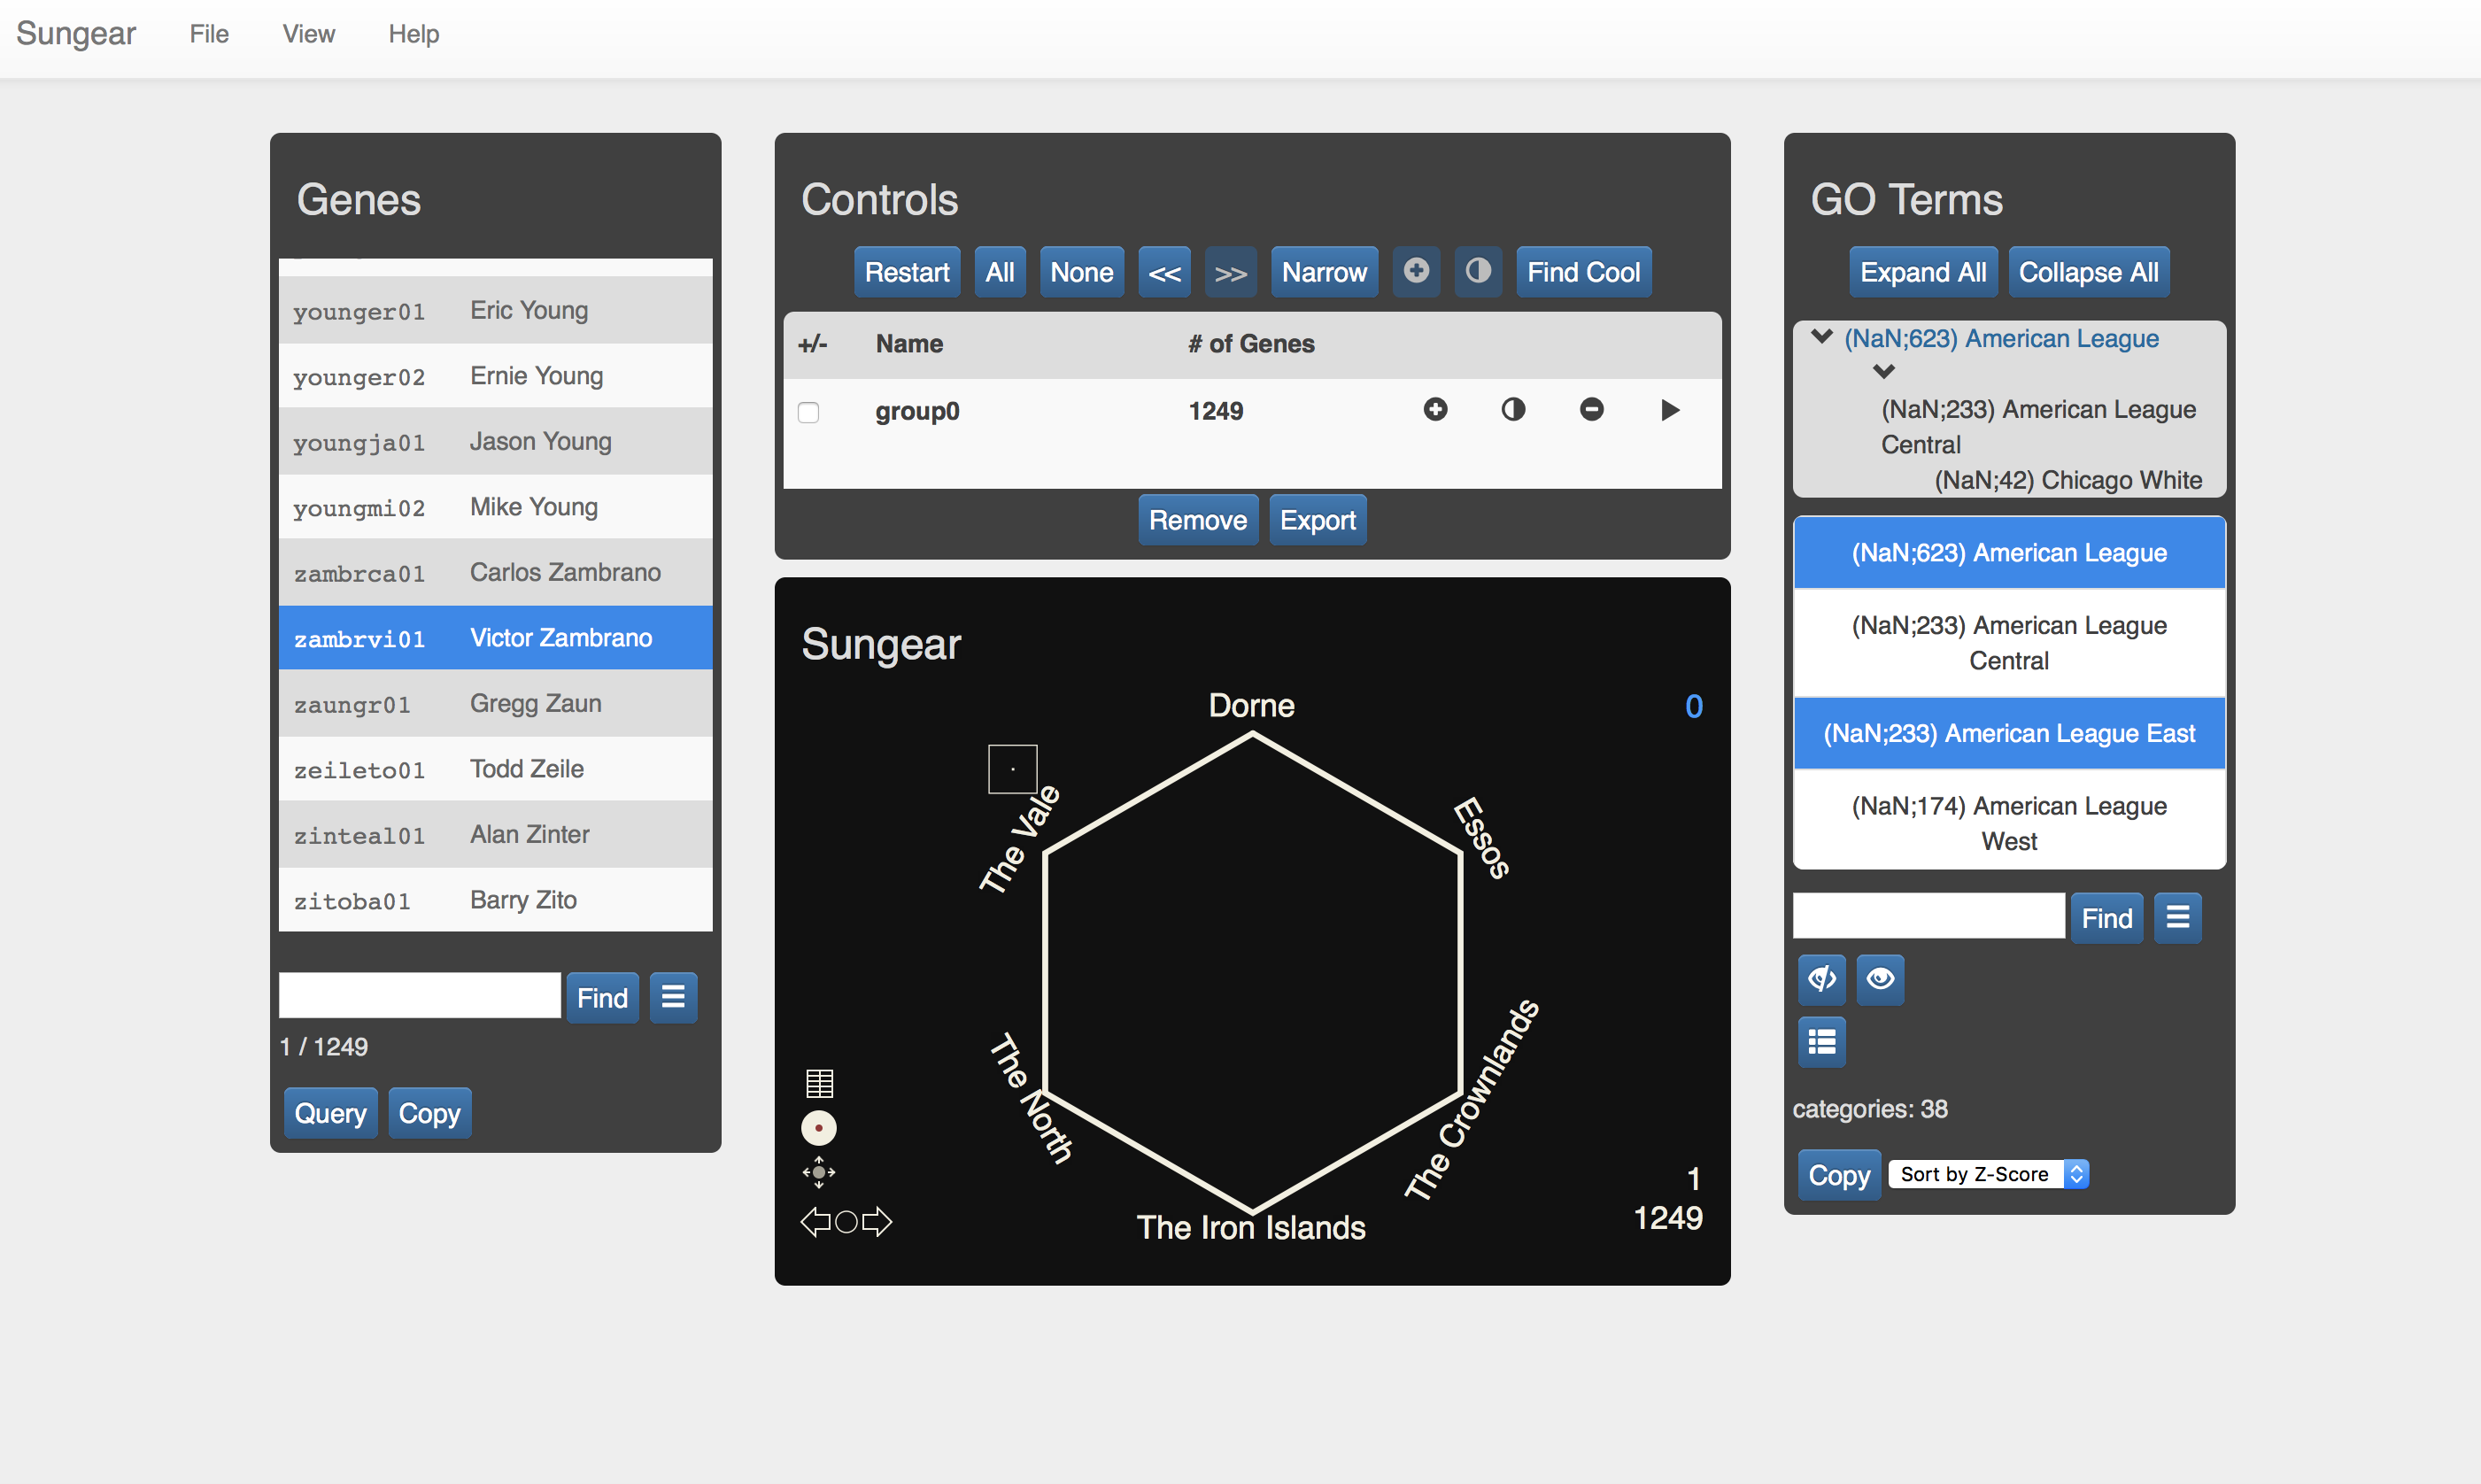Check the group0 checkbox

[x=808, y=412]
